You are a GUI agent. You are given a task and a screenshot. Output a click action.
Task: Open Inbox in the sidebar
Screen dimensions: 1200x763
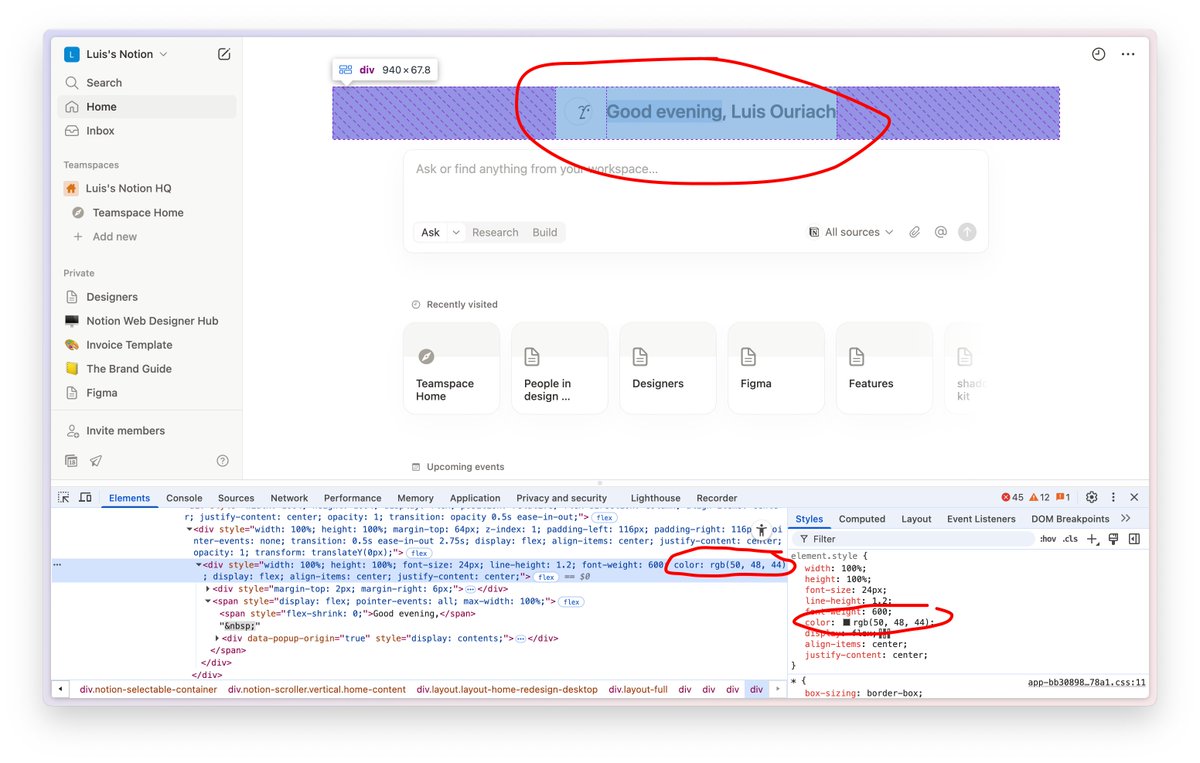(x=148, y=131)
